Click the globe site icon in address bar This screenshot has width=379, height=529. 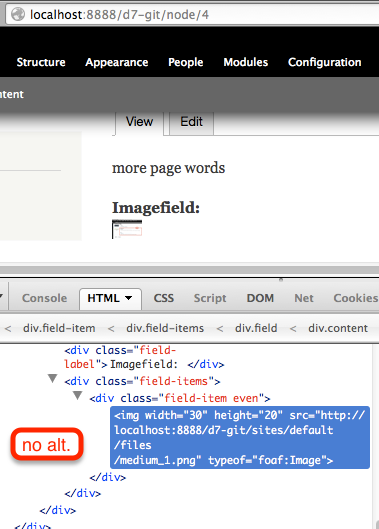click(x=18, y=15)
